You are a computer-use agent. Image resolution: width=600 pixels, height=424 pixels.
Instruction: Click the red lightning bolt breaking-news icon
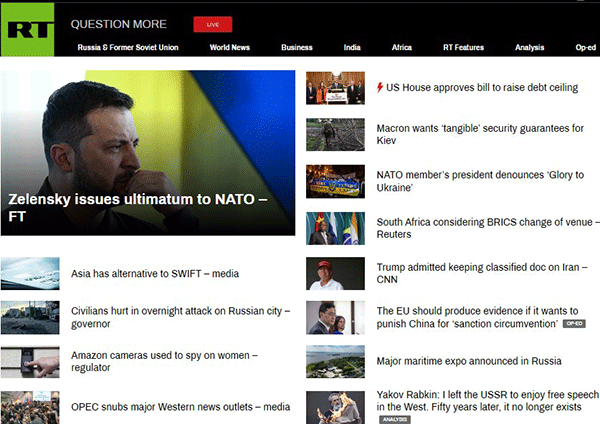click(380, 88)
